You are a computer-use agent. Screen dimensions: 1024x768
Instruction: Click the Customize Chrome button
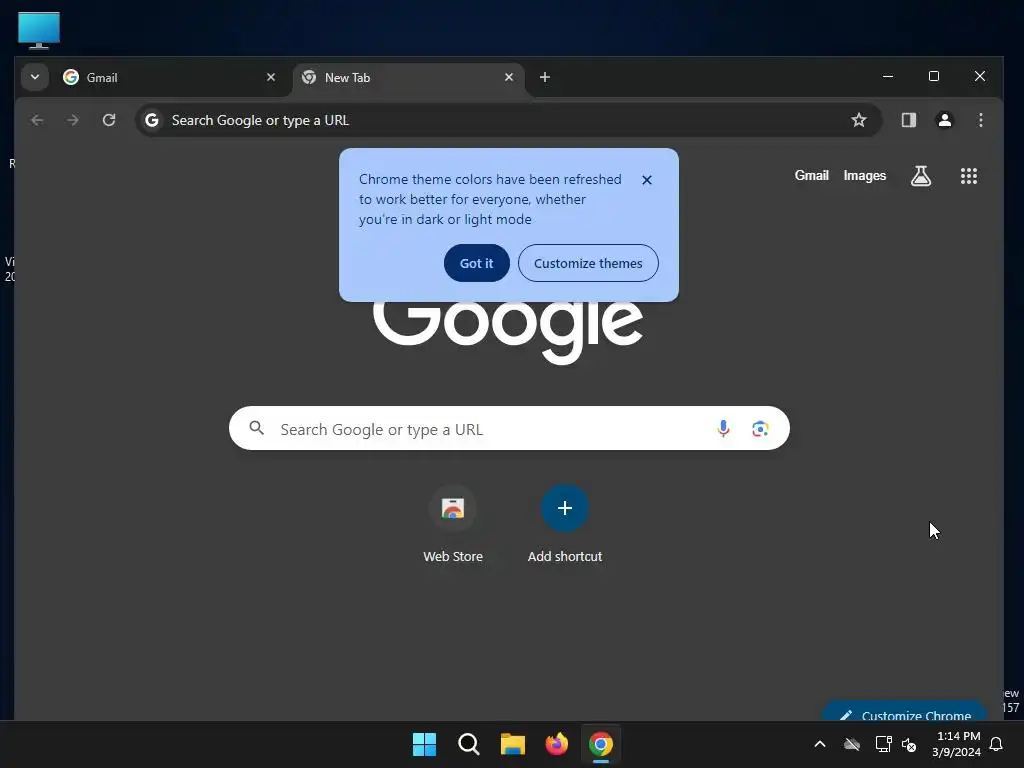point(904,712)
